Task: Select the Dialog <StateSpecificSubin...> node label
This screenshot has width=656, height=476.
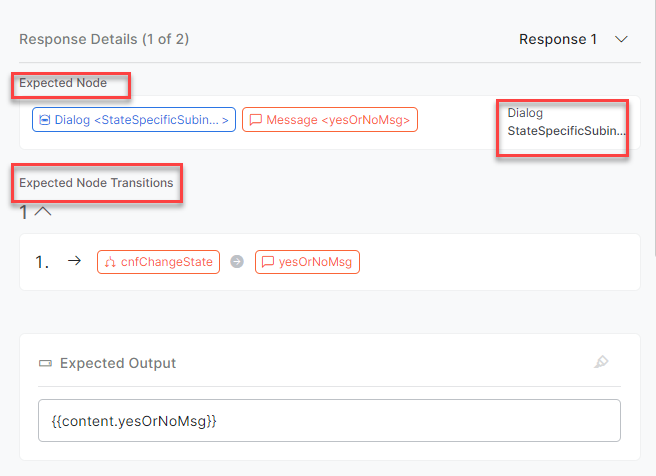Action: [142, 120]
